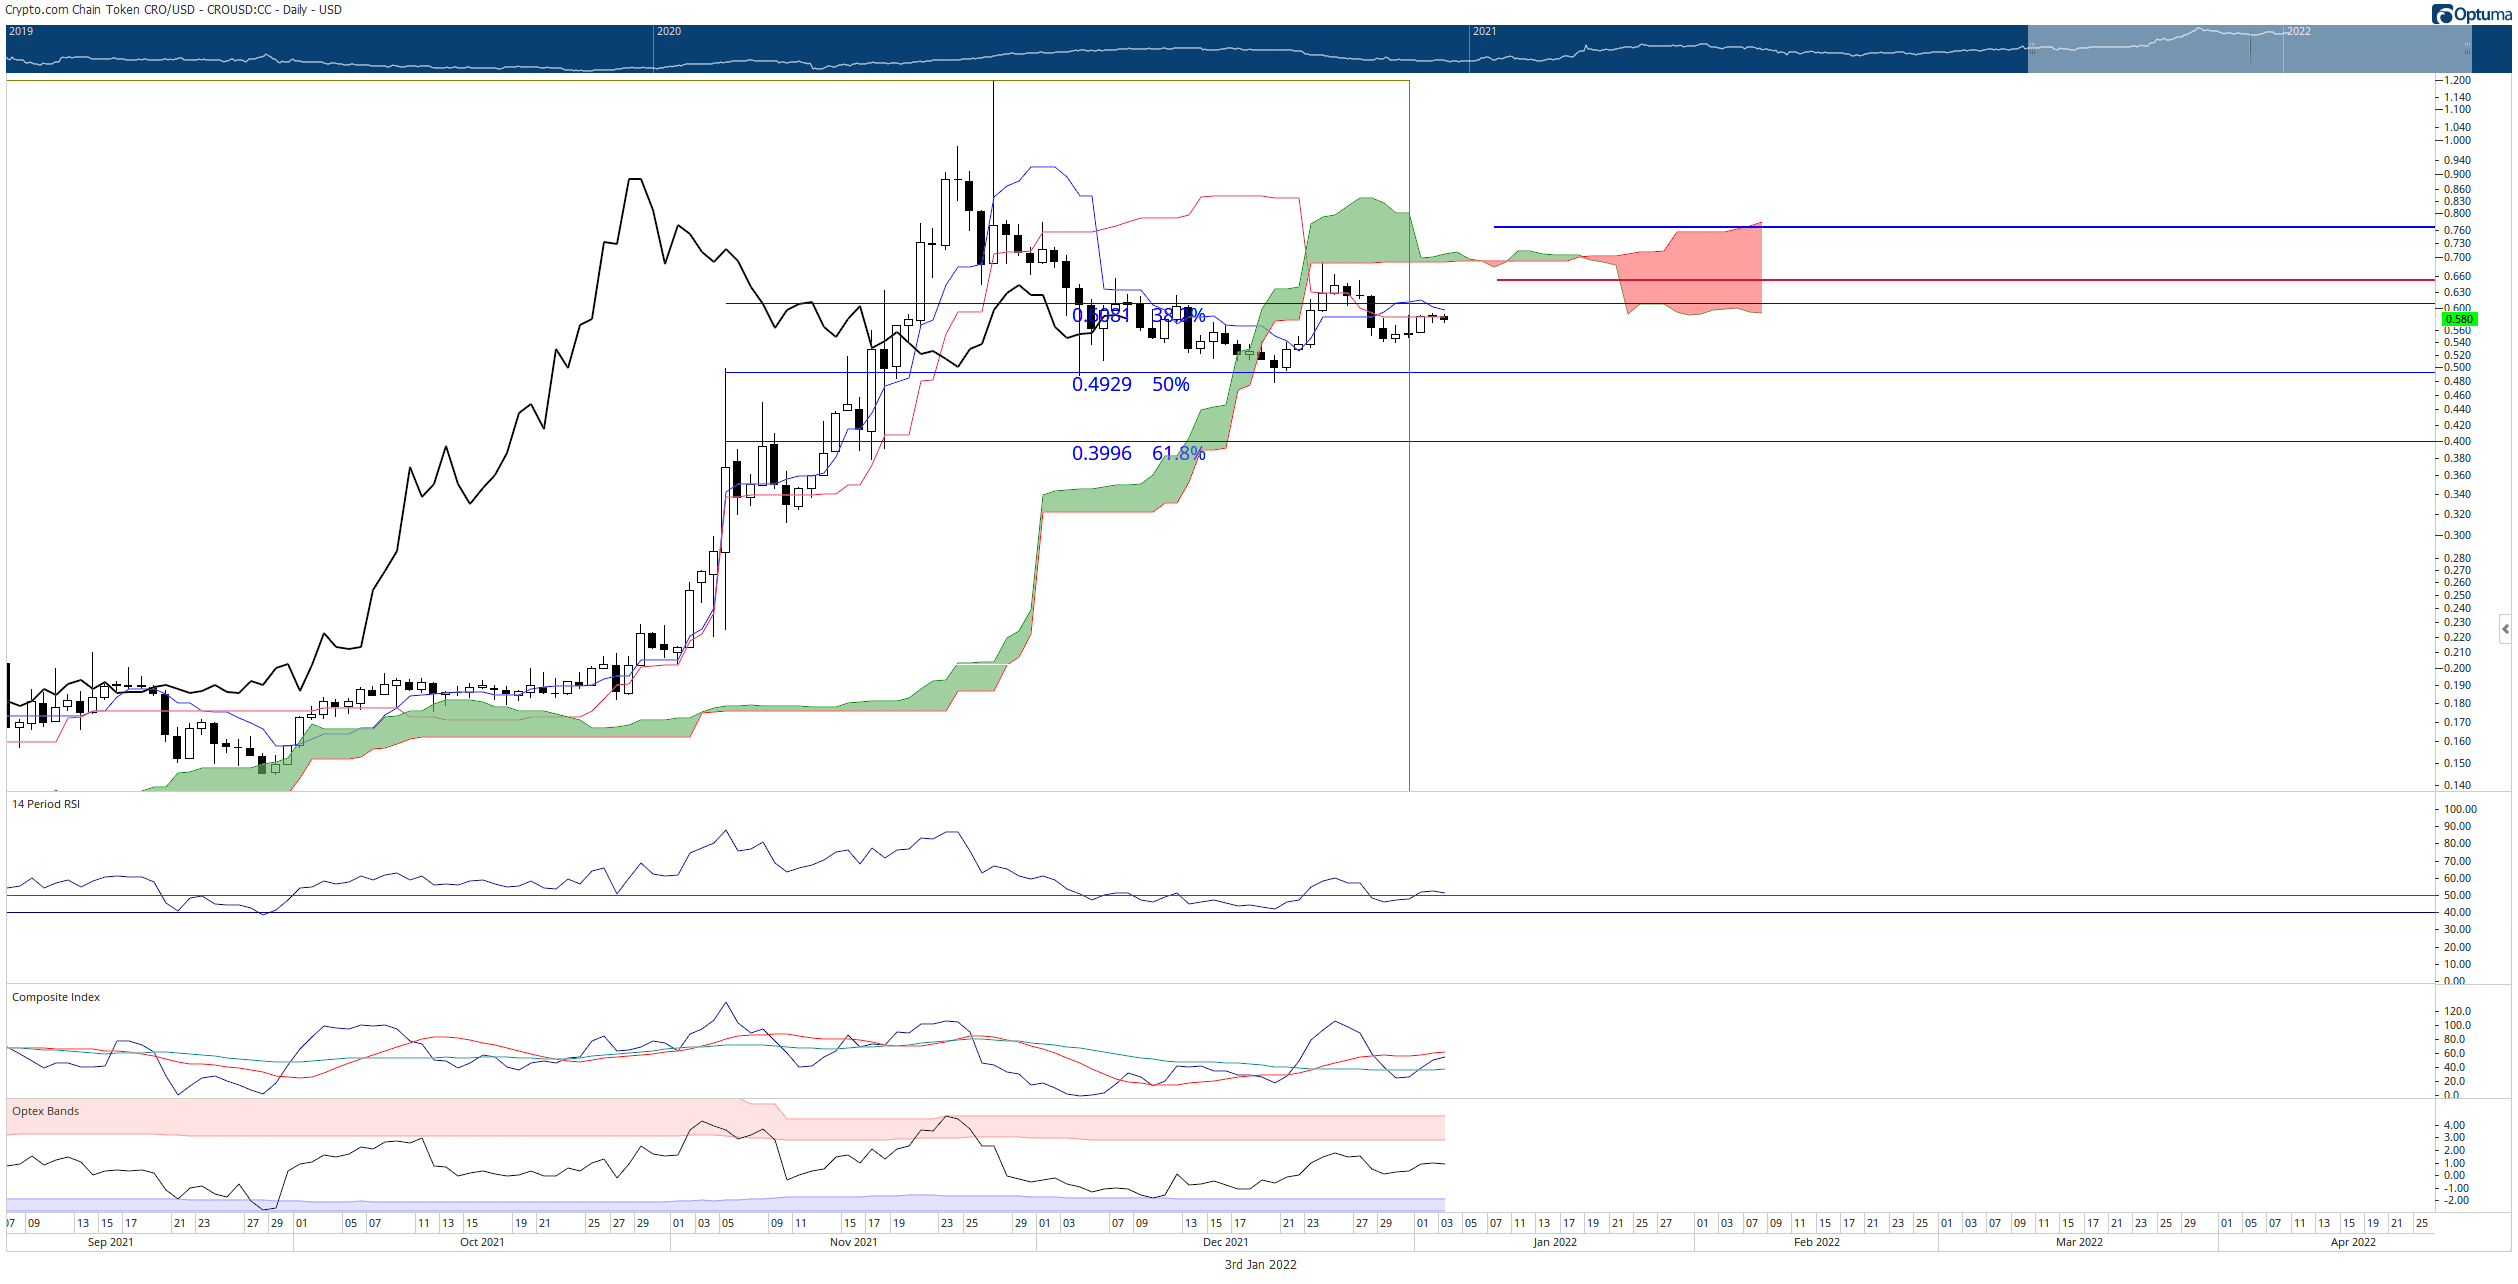
Task: Click the 100.00 value on RSI scale
Action: point(2460,809)
